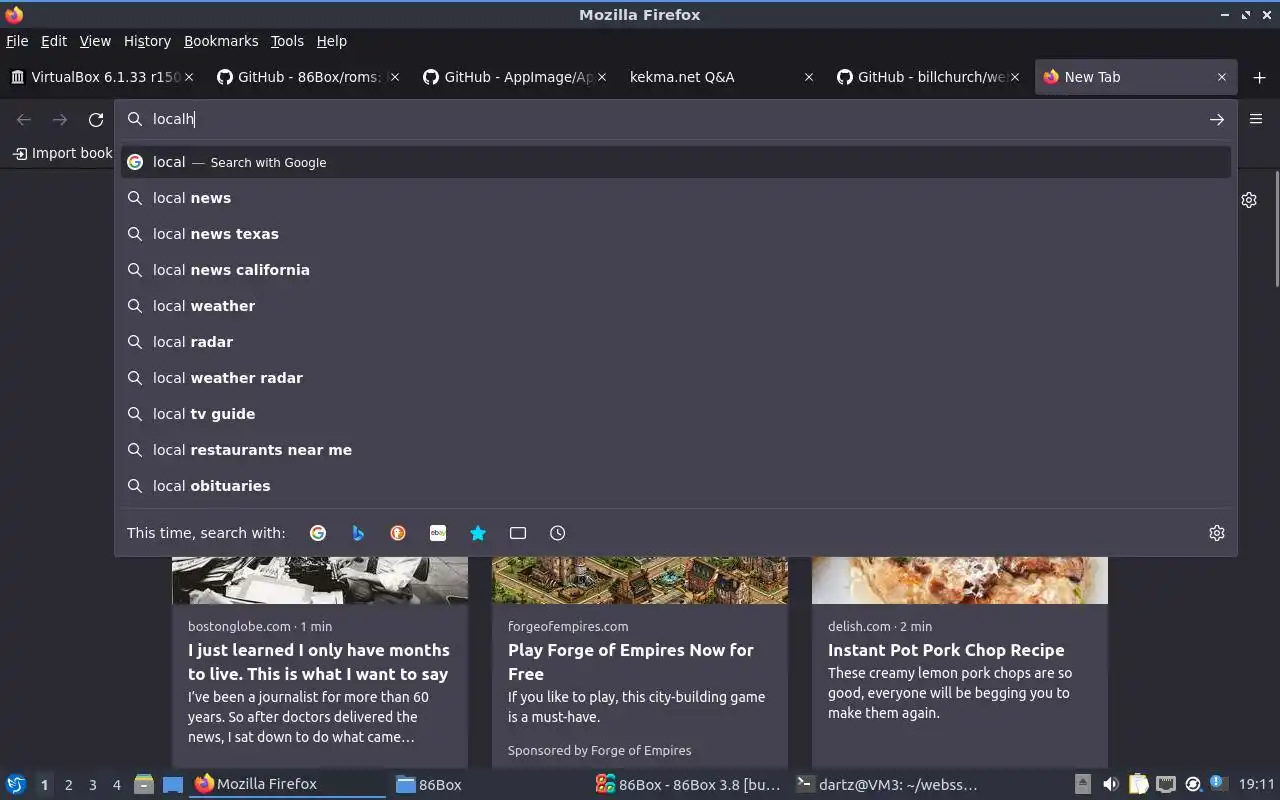This screenshot has width=1280, height=800.
Task: Reload the current page
Action: point(96,119)
